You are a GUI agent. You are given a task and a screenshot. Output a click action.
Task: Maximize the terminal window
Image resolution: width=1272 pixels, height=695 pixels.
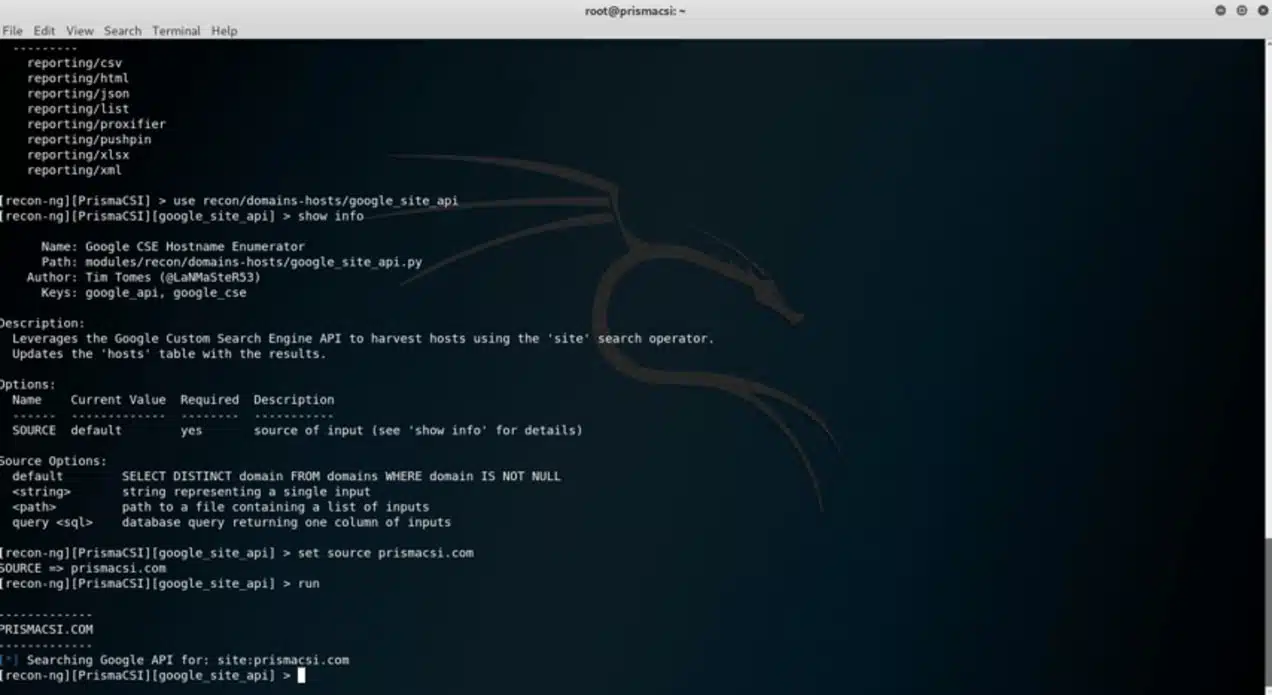click(x=1240, y=10)
